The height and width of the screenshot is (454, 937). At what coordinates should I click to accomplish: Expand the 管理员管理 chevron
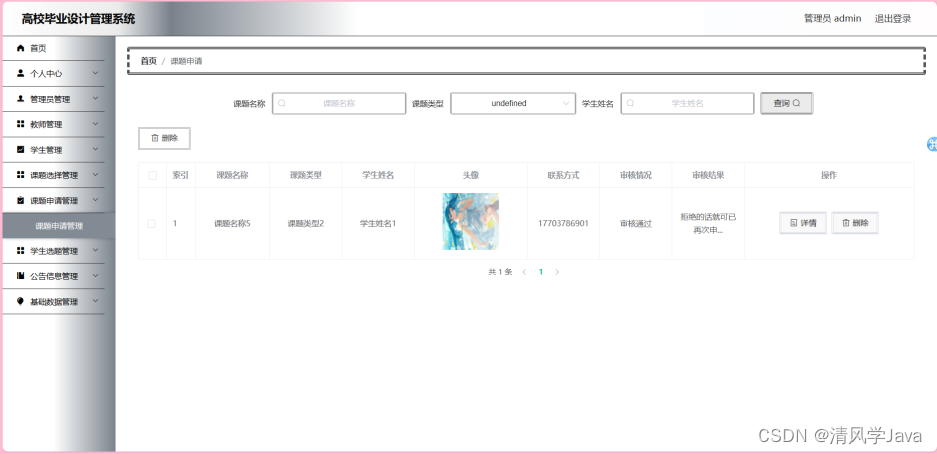coord(95,99)
